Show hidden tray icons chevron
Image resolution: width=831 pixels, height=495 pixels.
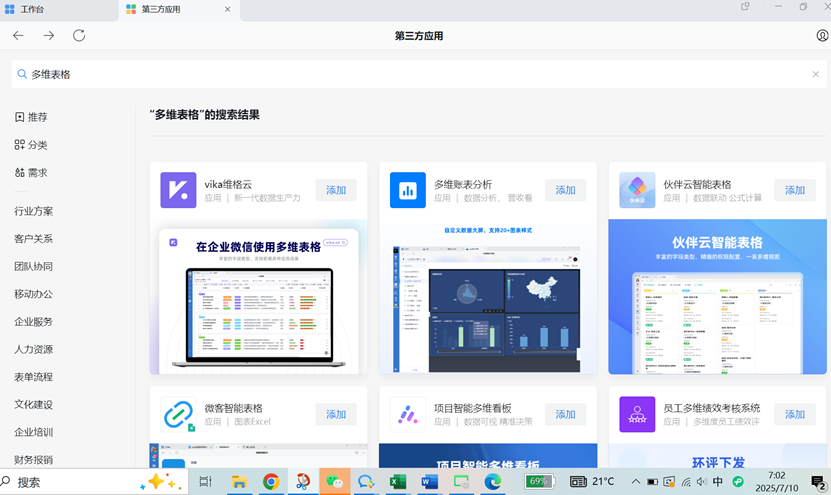tap(635, 482)
